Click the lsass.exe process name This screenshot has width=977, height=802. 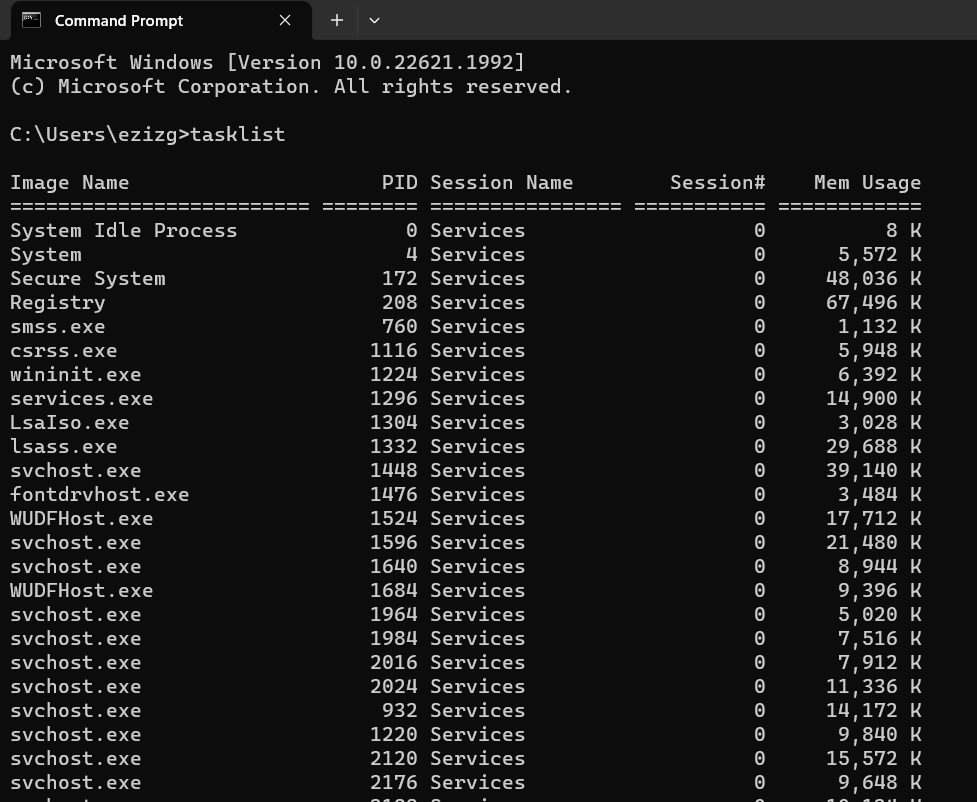(64, 446)
